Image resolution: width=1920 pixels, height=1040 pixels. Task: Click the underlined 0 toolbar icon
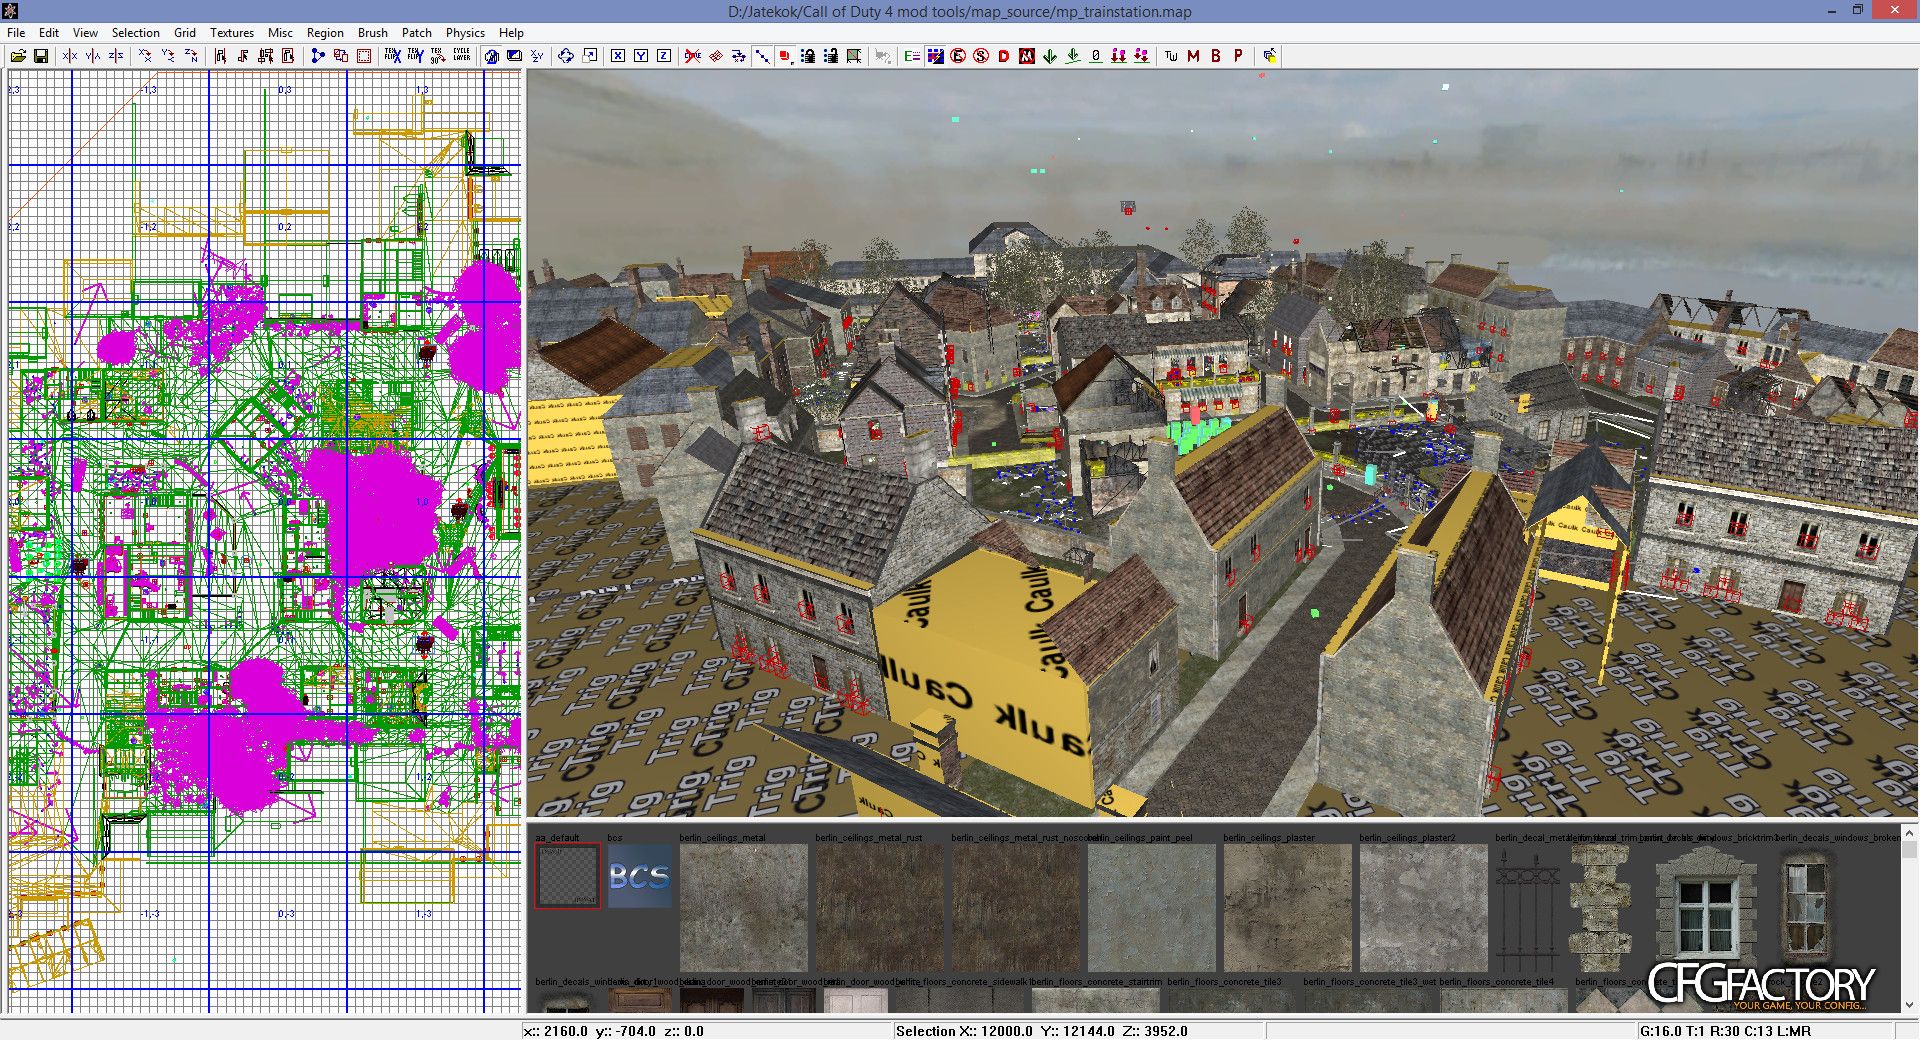point(1096,56)
